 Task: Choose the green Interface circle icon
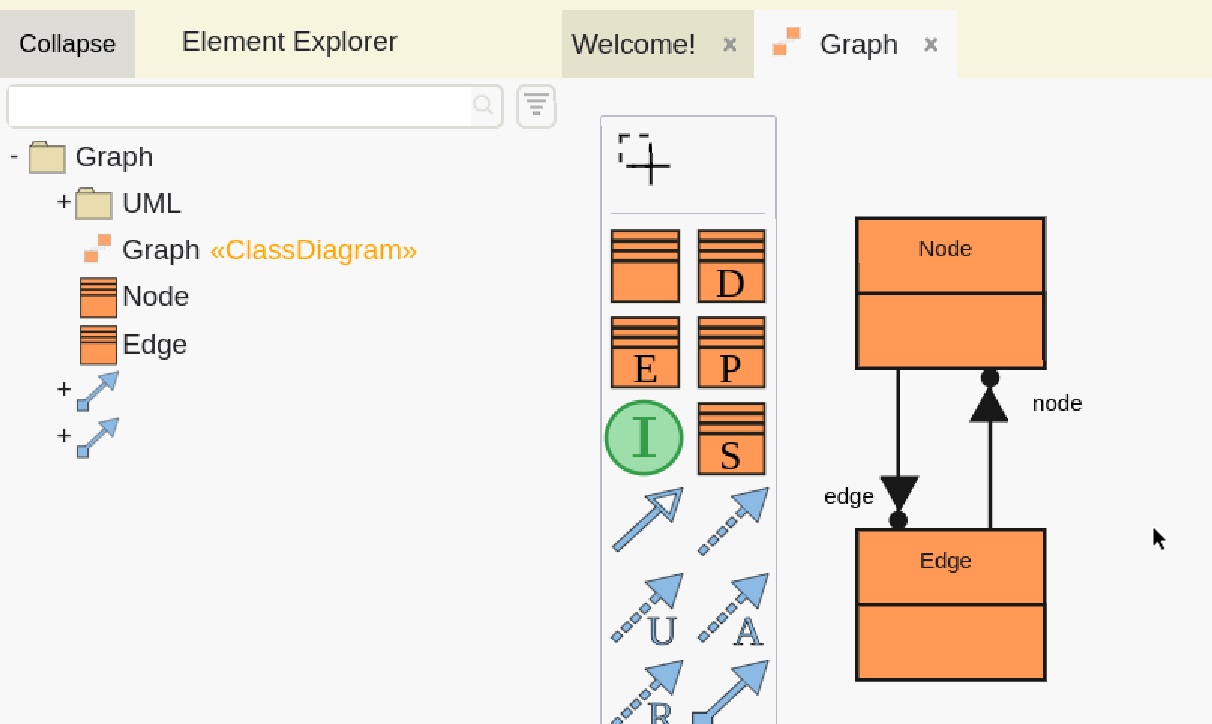644,438
